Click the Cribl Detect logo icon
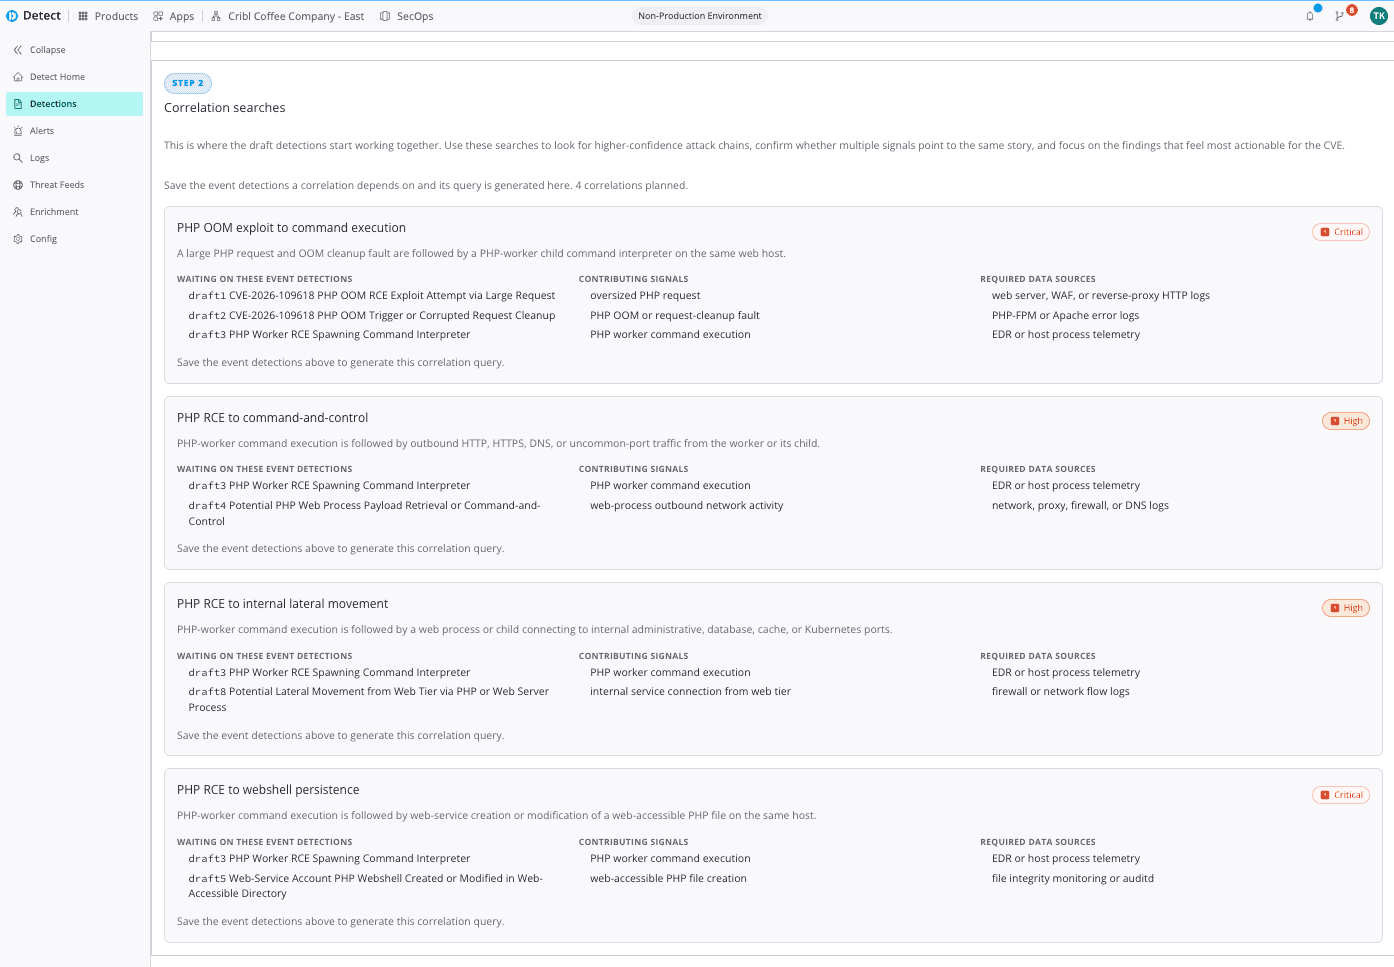The height and width of the screenshot is (967, 1394). 12,16
